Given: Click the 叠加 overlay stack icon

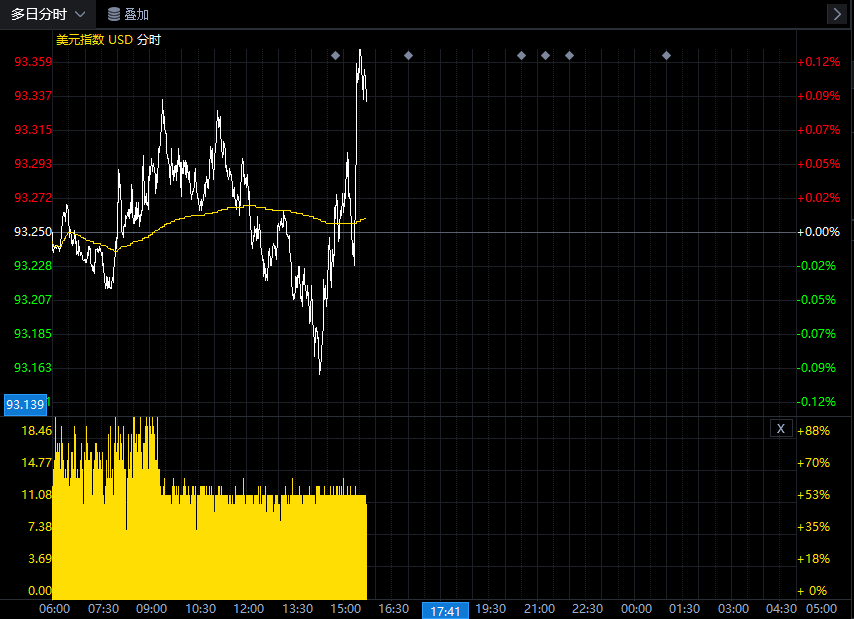Looking at the screenshot, I should tap(114, 14).
